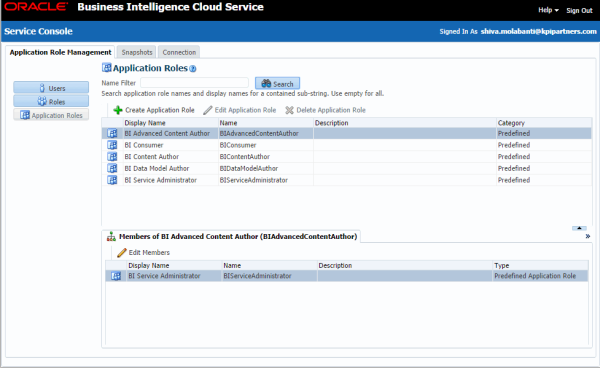The width and height of the screenshot is (600, 368).
Task: Click the BIContentAuthor name cell
Action: [x=245, y=156]
